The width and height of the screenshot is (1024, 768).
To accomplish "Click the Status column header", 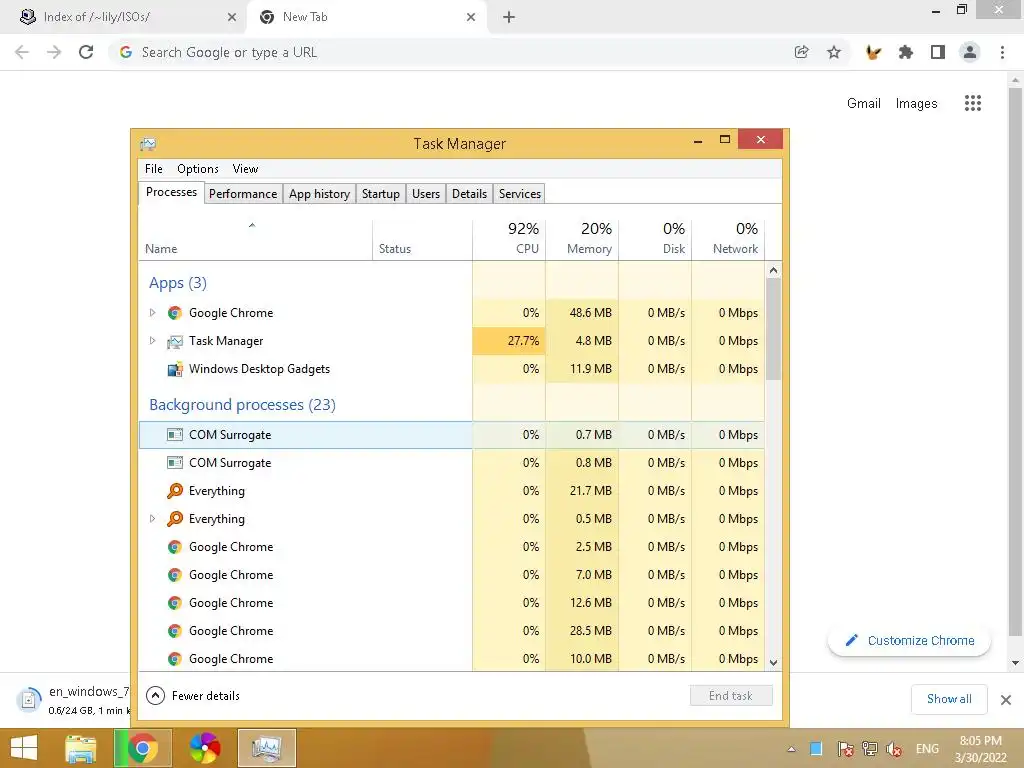I will 423,239.
